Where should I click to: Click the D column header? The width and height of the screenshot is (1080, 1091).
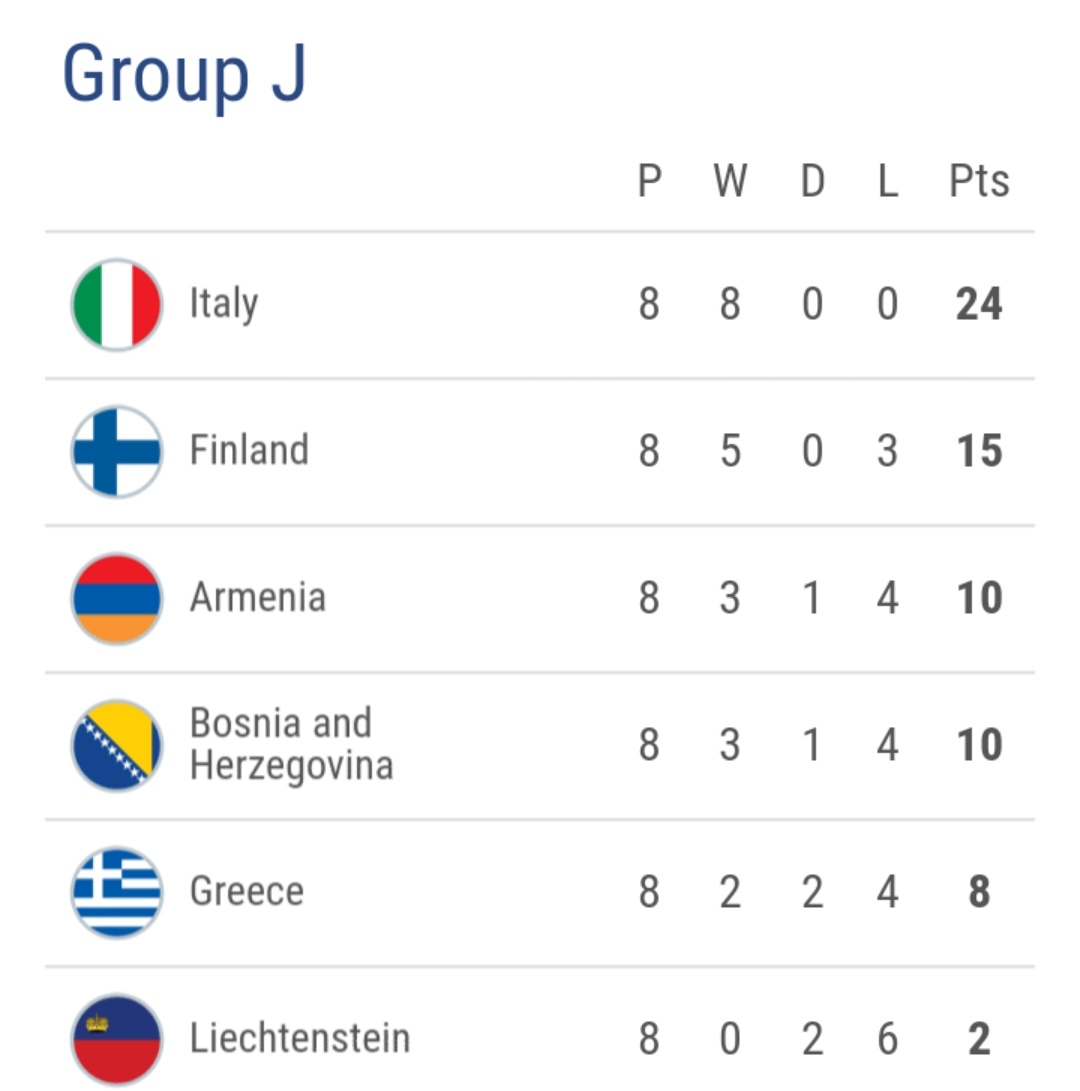point(812,182)
